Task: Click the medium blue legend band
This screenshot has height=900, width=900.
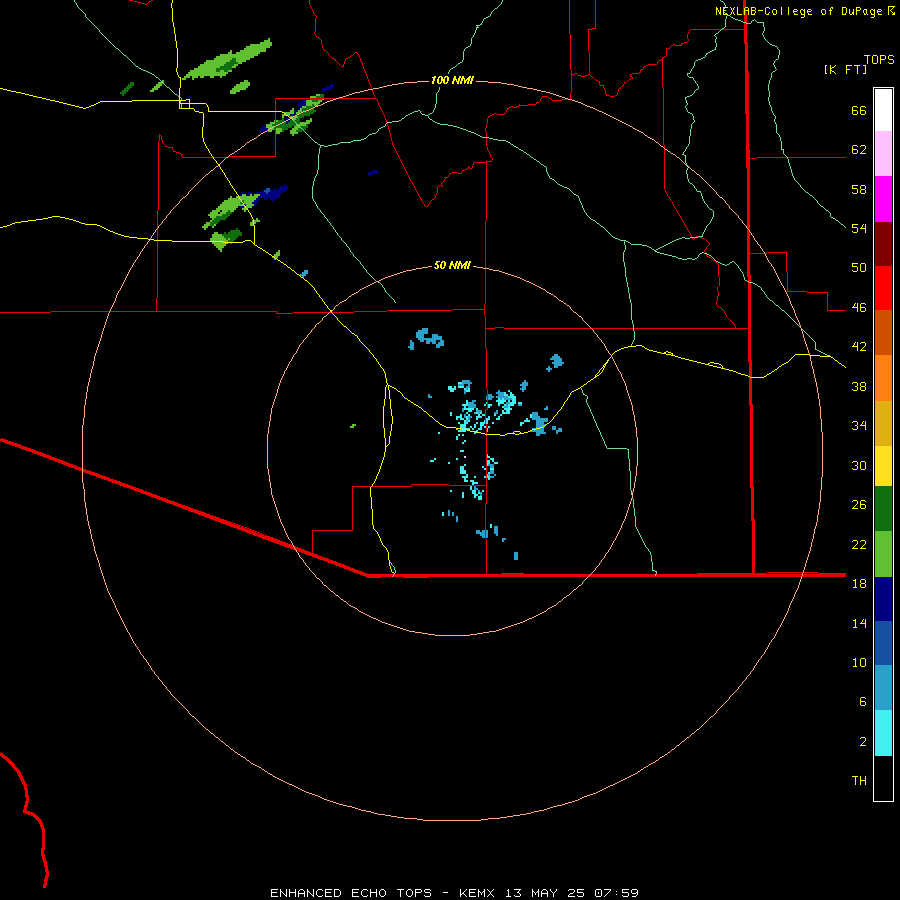Action: pos(883,643)
